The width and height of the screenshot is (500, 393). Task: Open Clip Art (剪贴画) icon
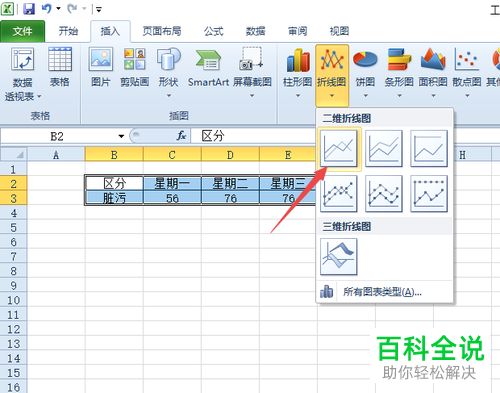pos(134,59)
